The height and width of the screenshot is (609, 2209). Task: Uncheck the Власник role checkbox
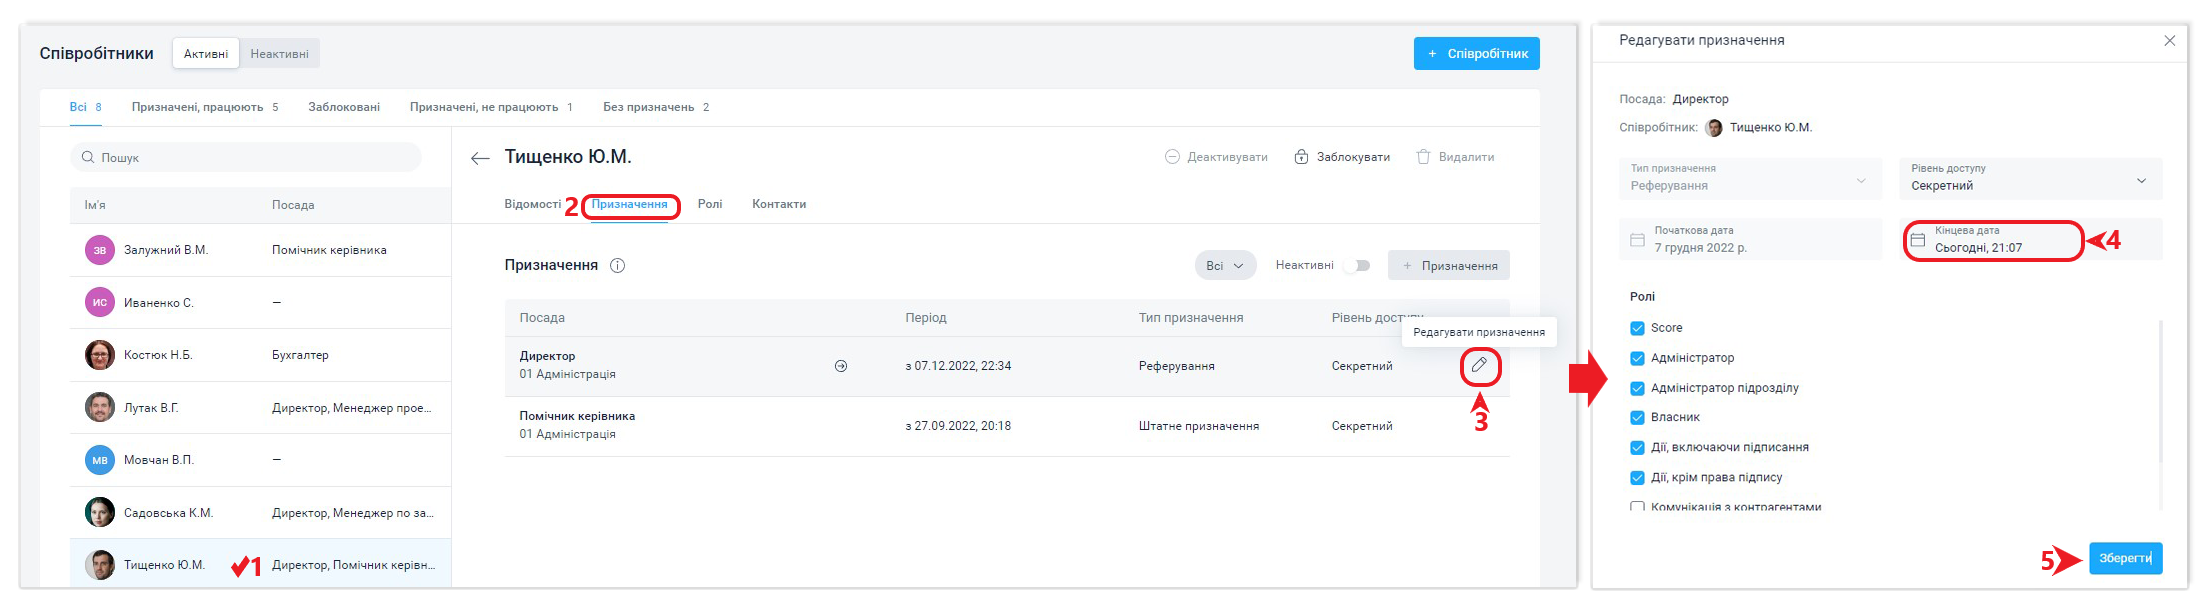(1637, 418)
